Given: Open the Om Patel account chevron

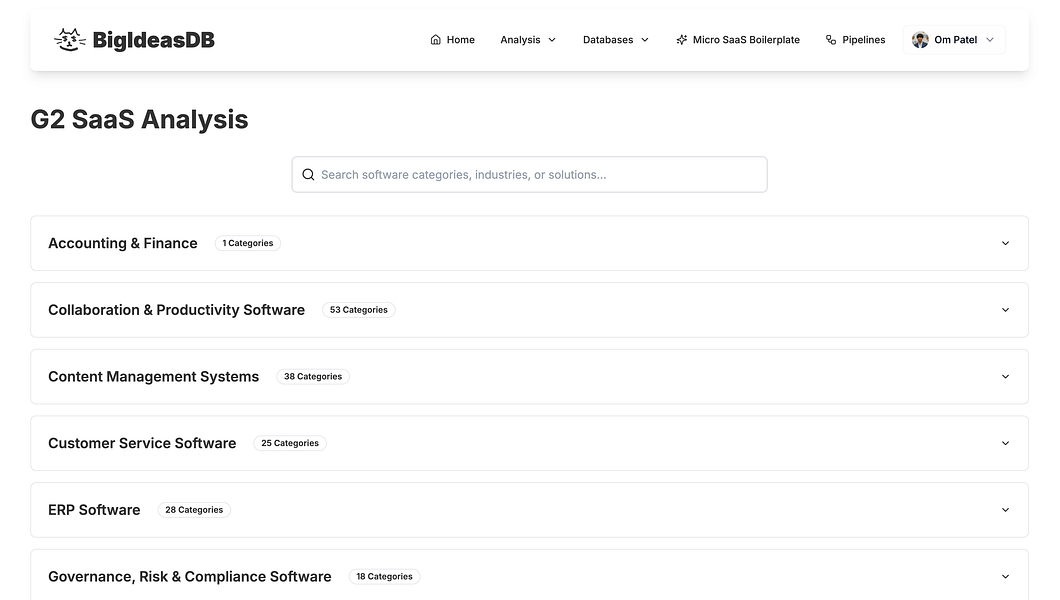Looking at the screenshot, I should pos(990,40).
